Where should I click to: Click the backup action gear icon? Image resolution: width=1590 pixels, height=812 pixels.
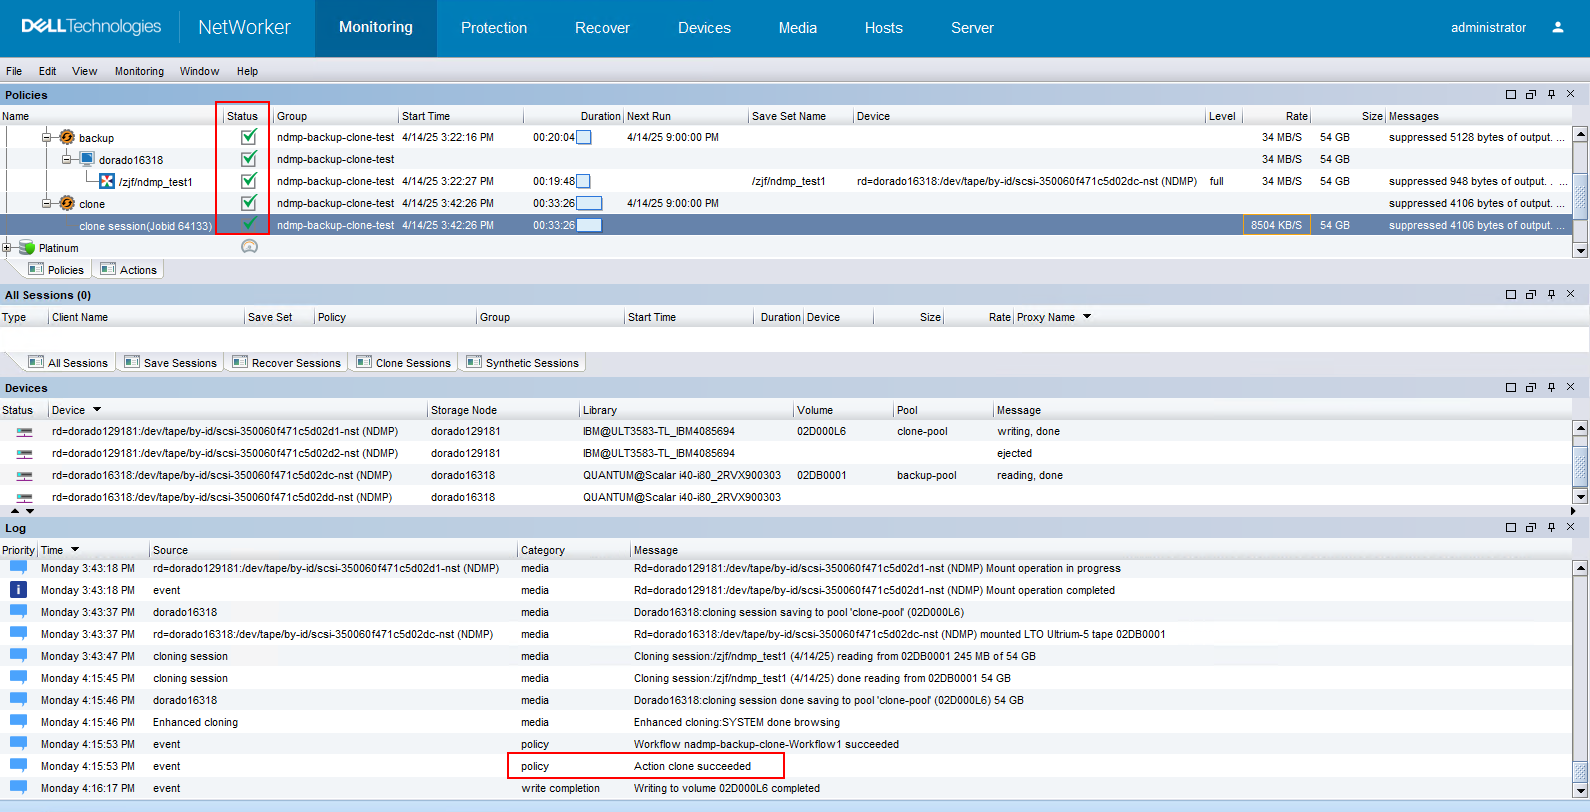coord(67,137)
